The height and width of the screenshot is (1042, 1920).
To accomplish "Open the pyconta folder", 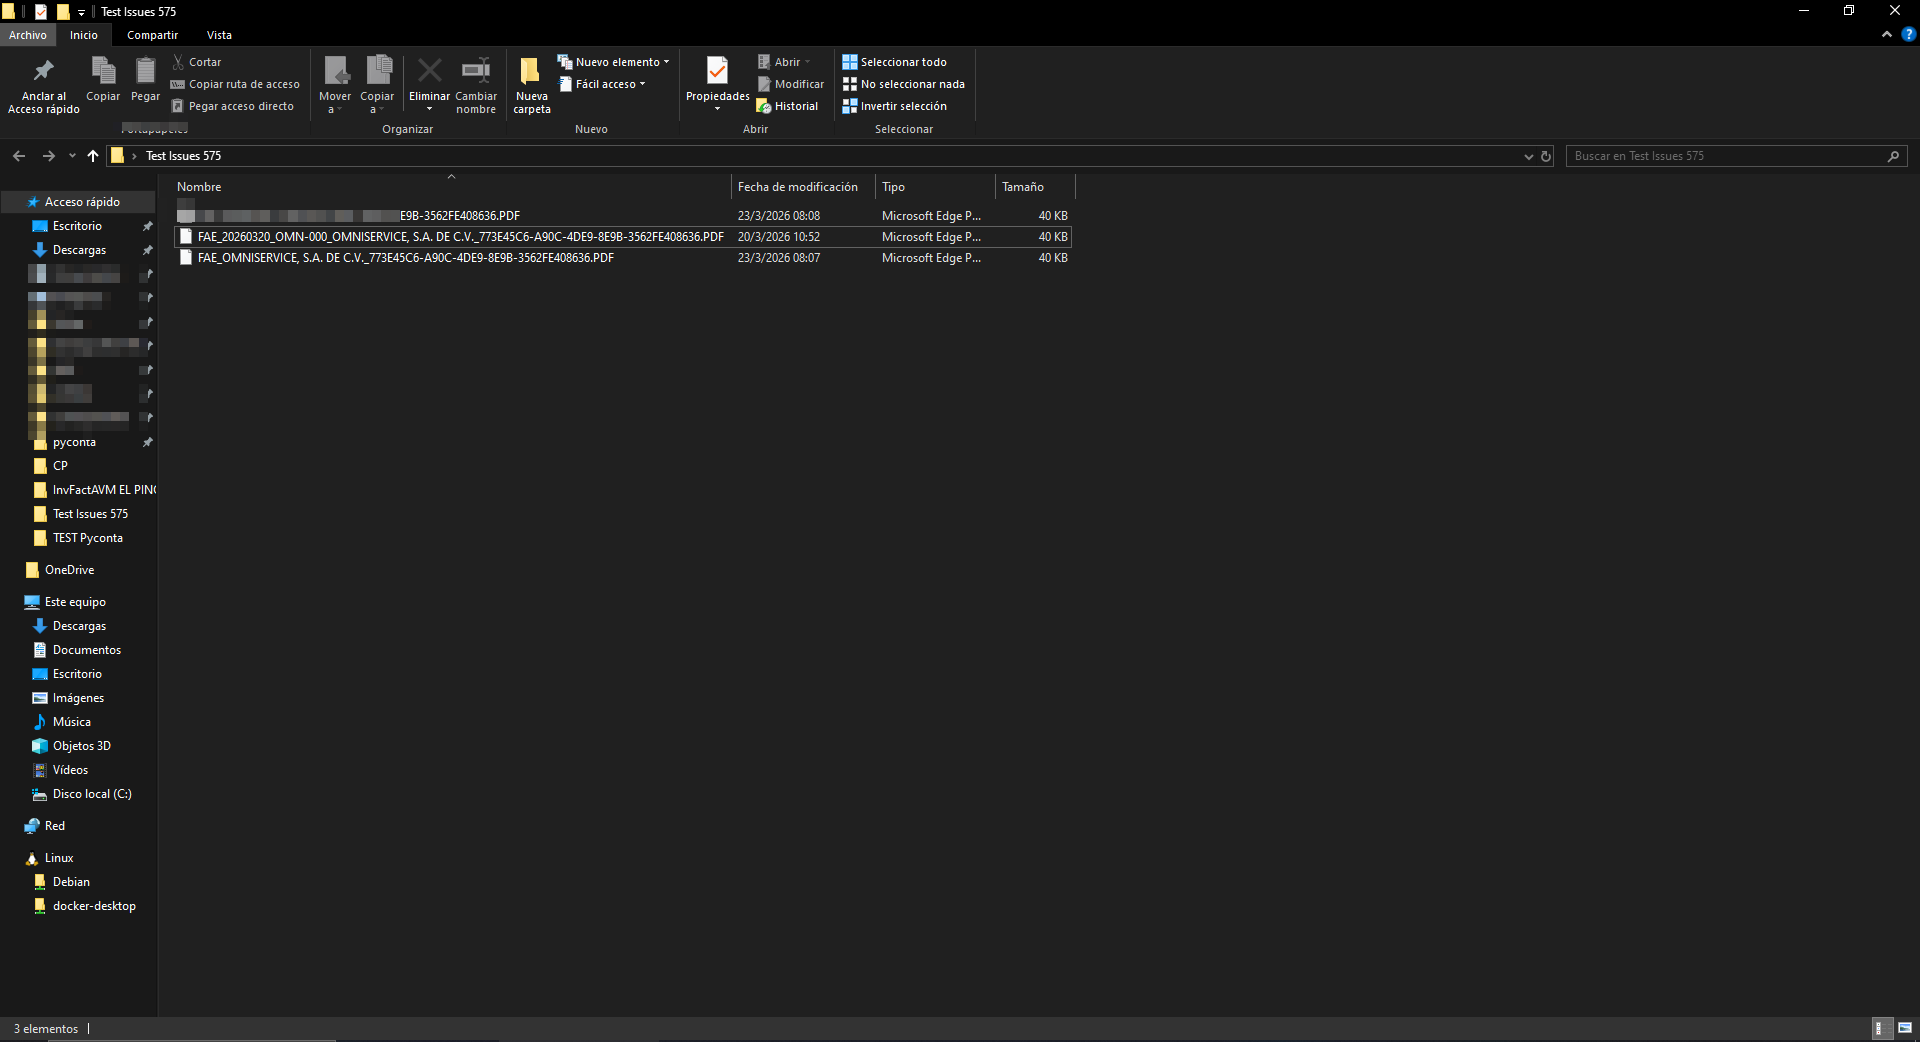I will (74, 442).
